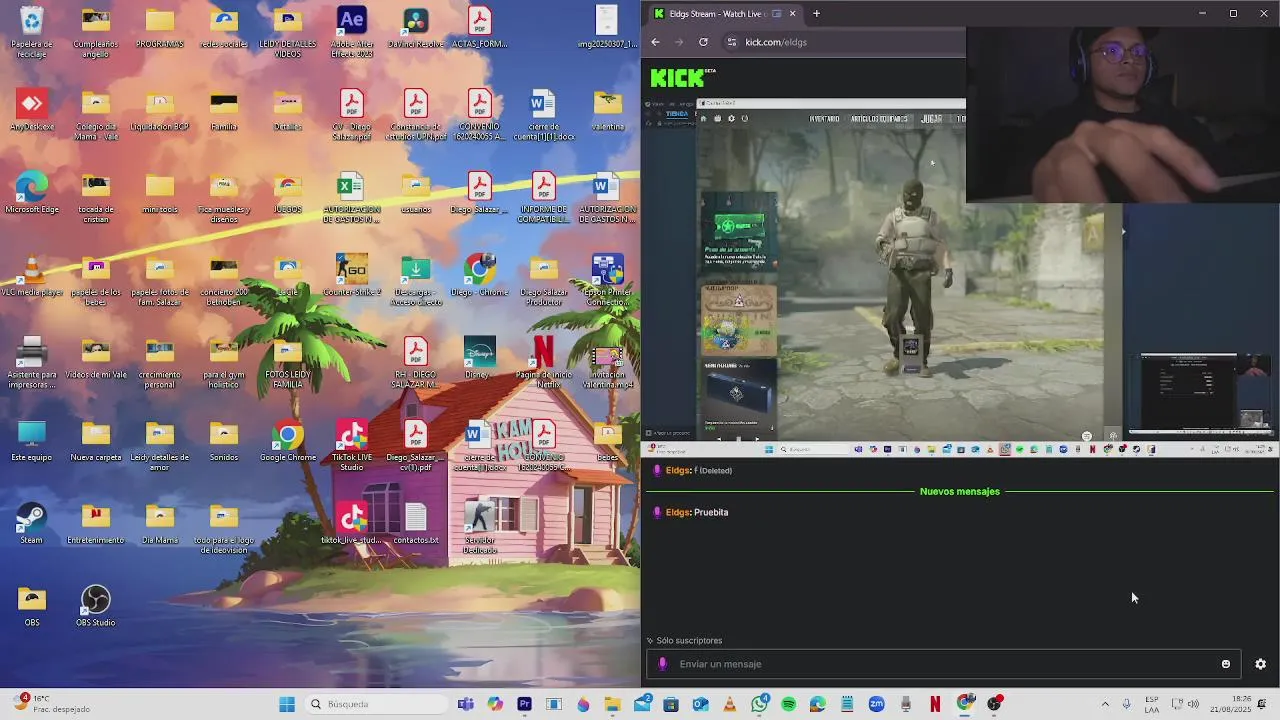Click Eldgs username on Pruebita message

677,512
